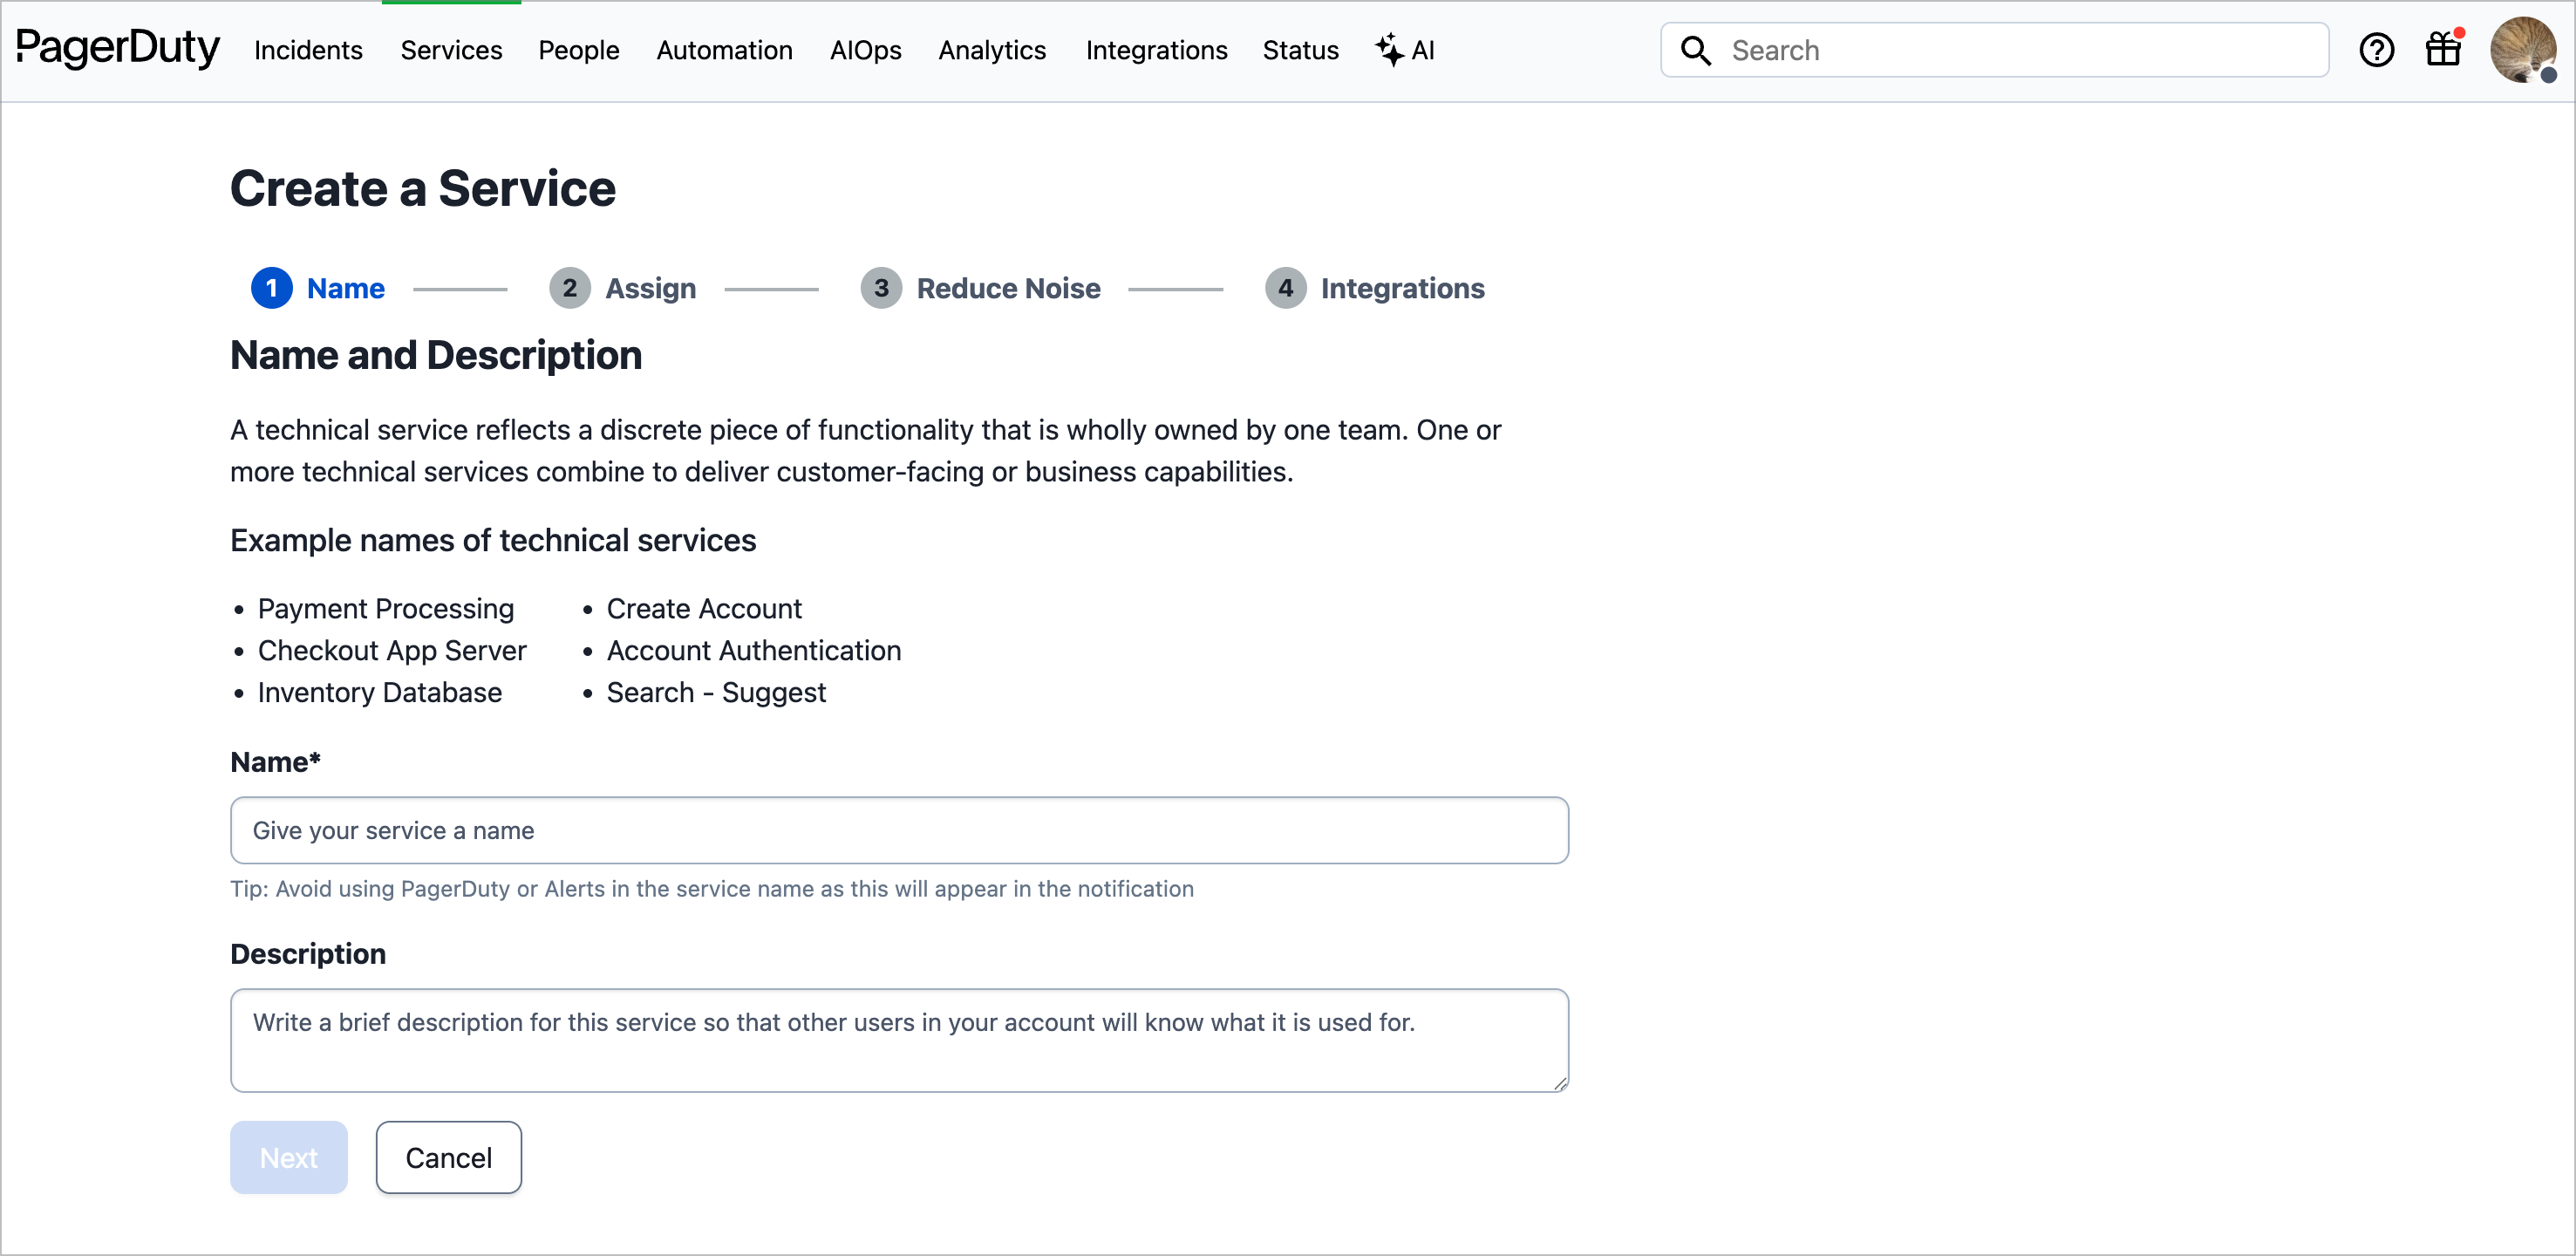The height and width of the screenshot is (1256, 2576).
Task: Open the Automation menu
Action: (724, 50)
